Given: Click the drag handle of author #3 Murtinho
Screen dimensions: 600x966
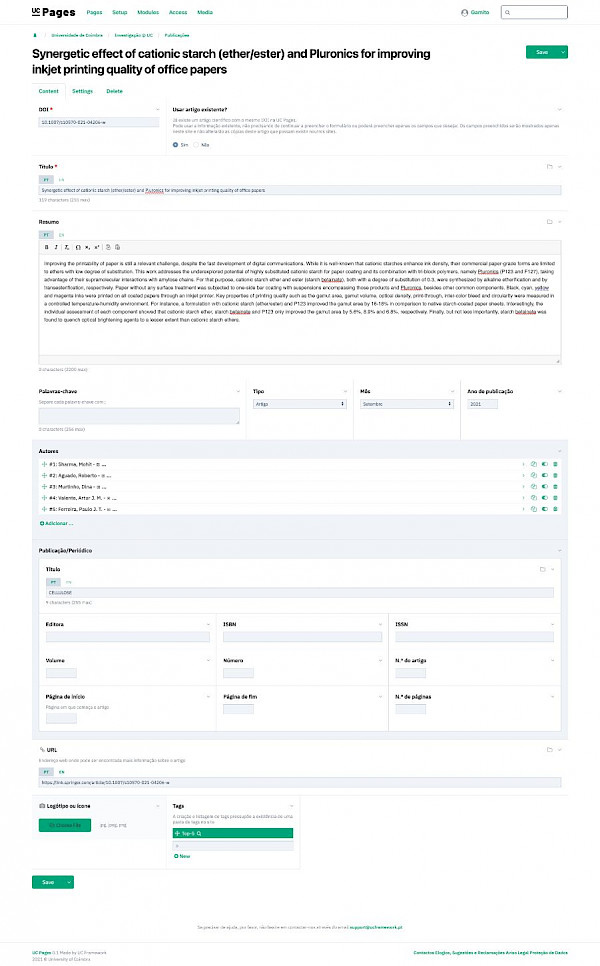Looking at the screenshot, I should coord(44,486).
